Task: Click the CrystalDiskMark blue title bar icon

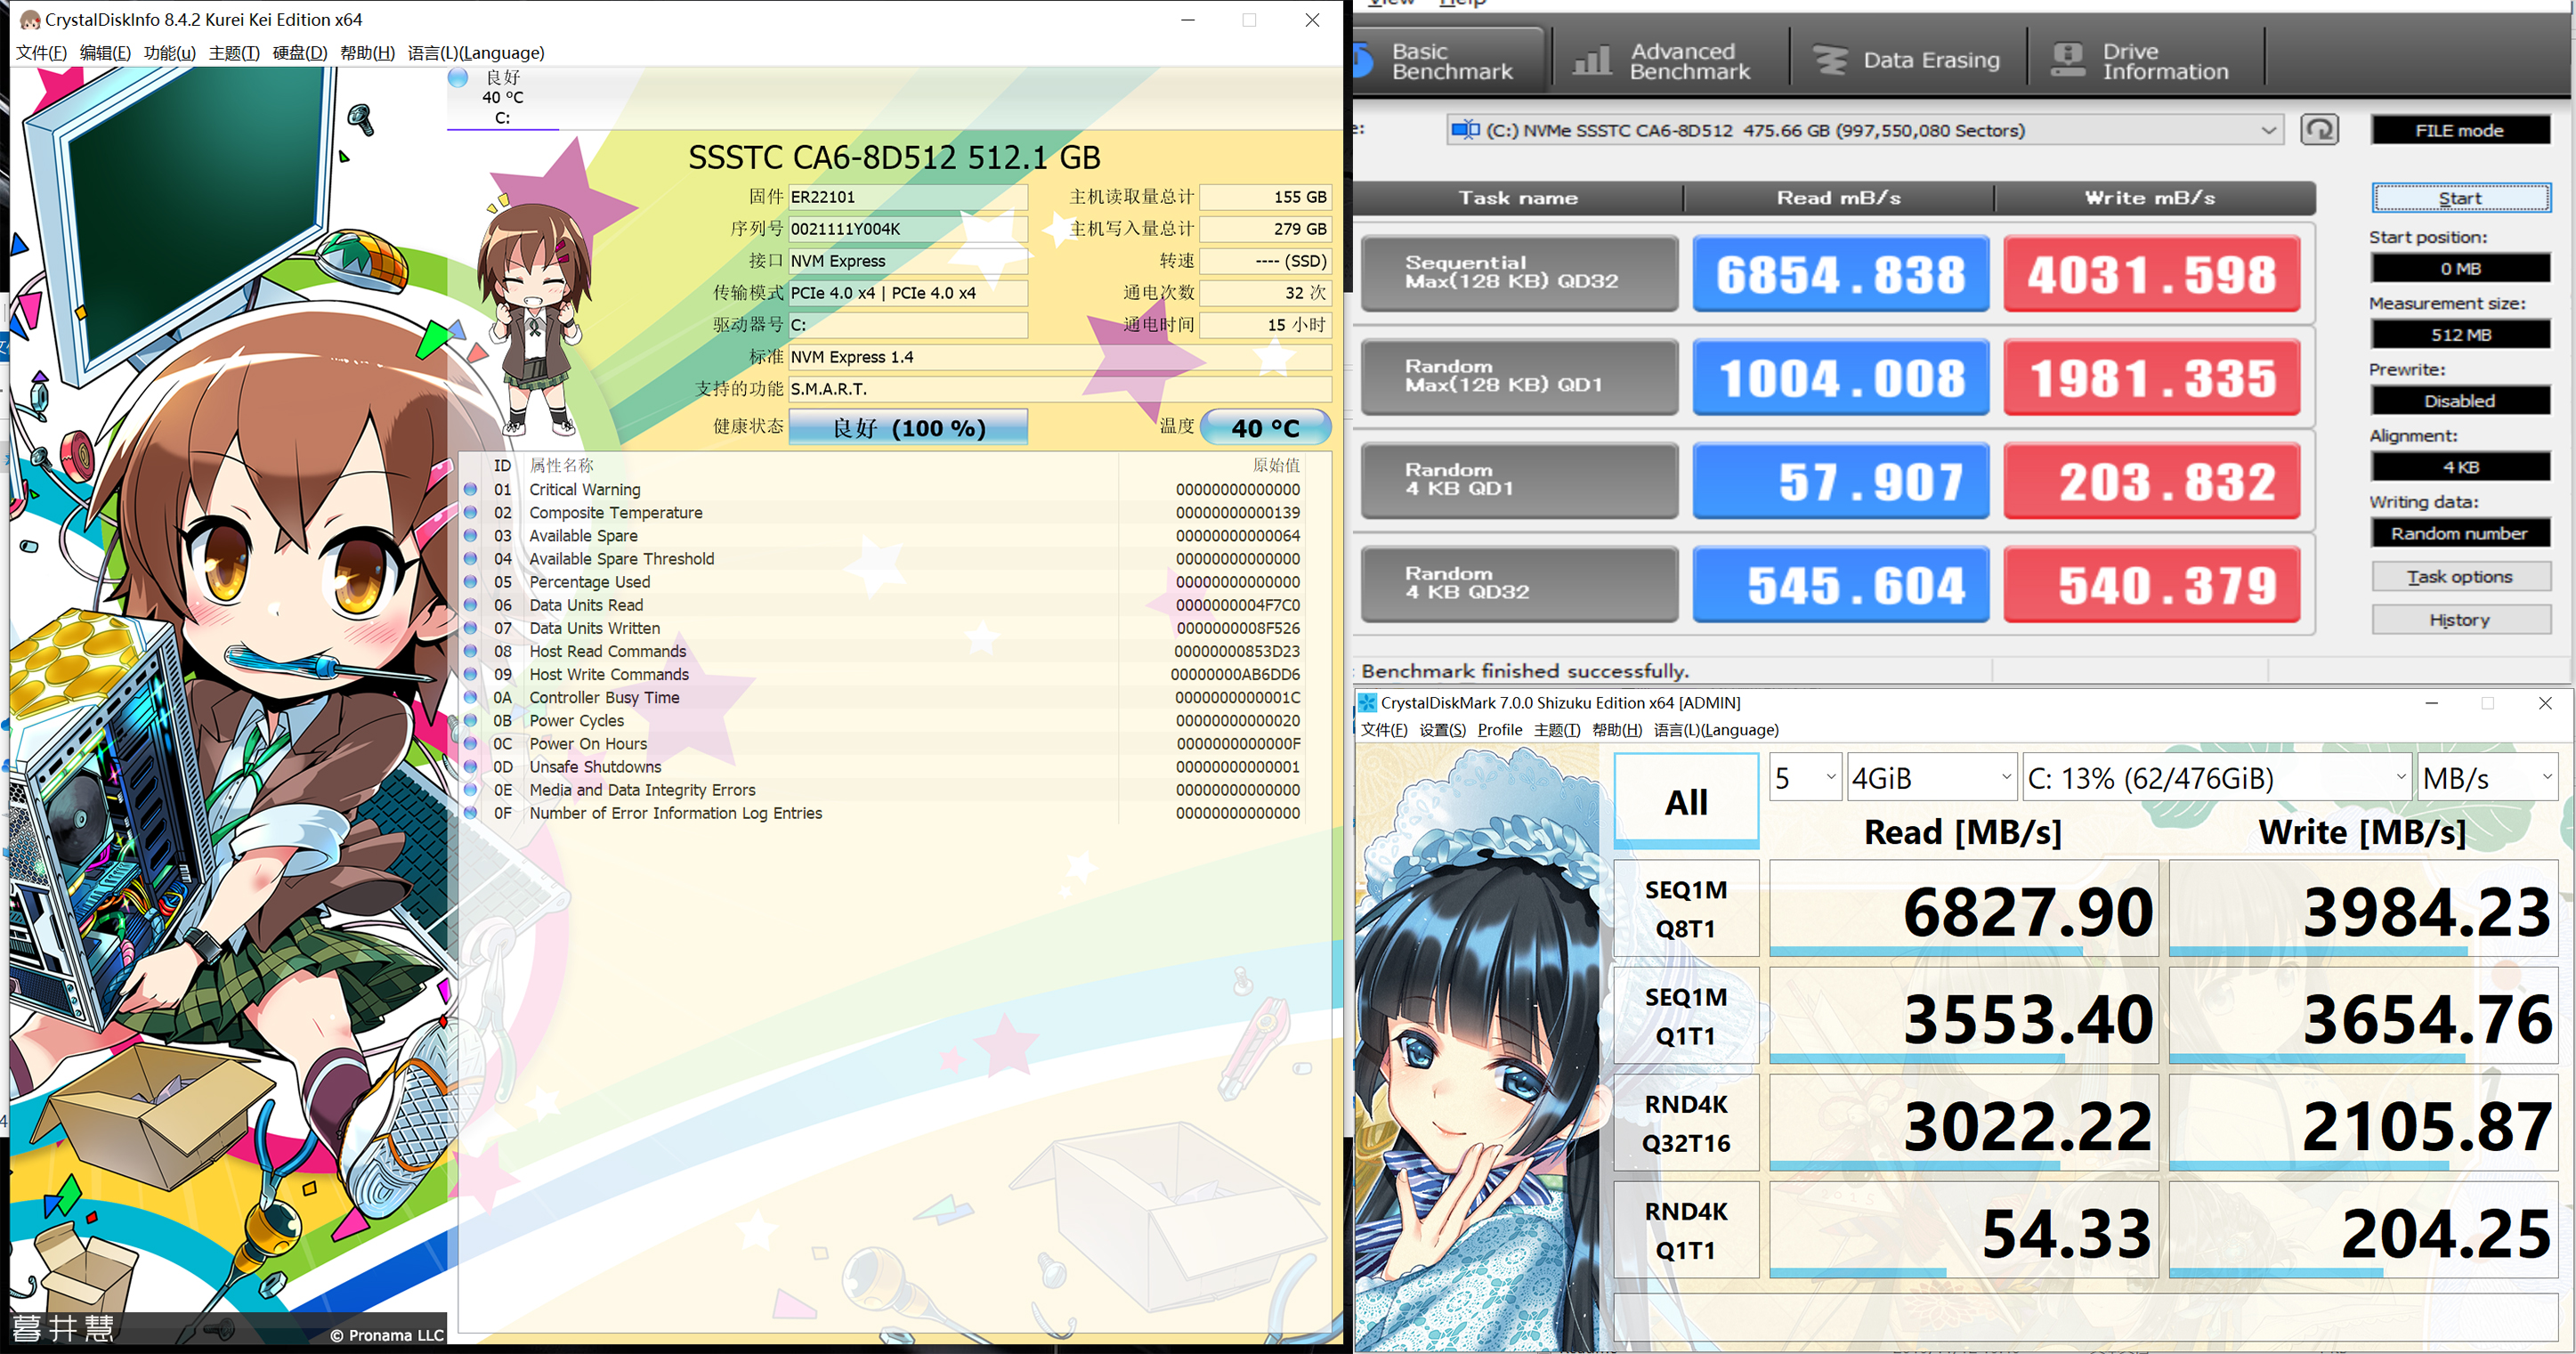Action: tap(1367, 702)
